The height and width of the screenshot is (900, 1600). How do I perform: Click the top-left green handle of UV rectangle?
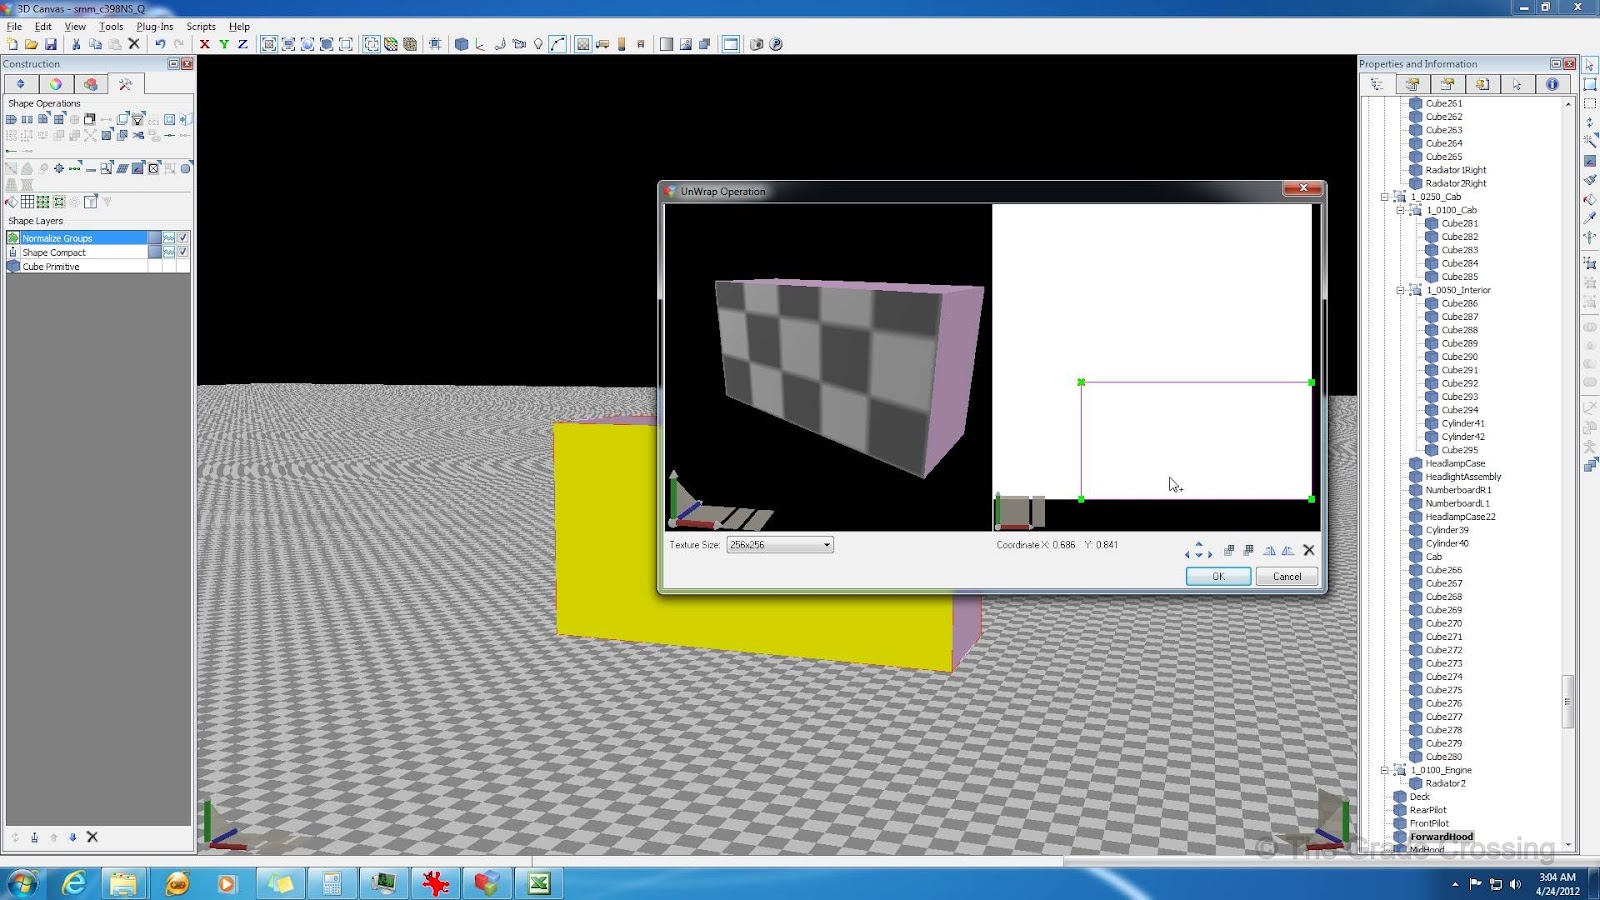[x=1081, y=382]
